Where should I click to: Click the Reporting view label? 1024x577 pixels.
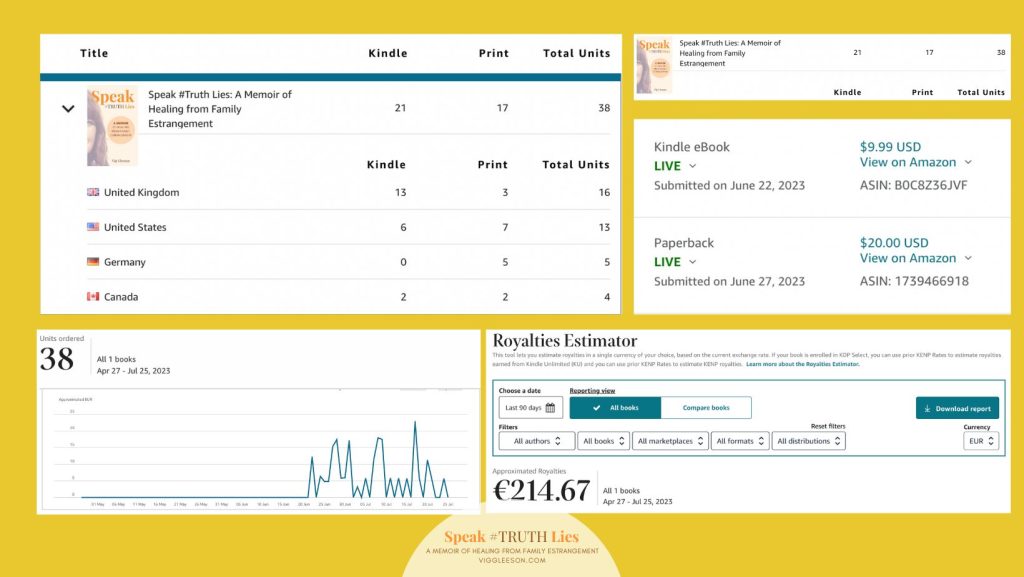click(x=592, y=391)
